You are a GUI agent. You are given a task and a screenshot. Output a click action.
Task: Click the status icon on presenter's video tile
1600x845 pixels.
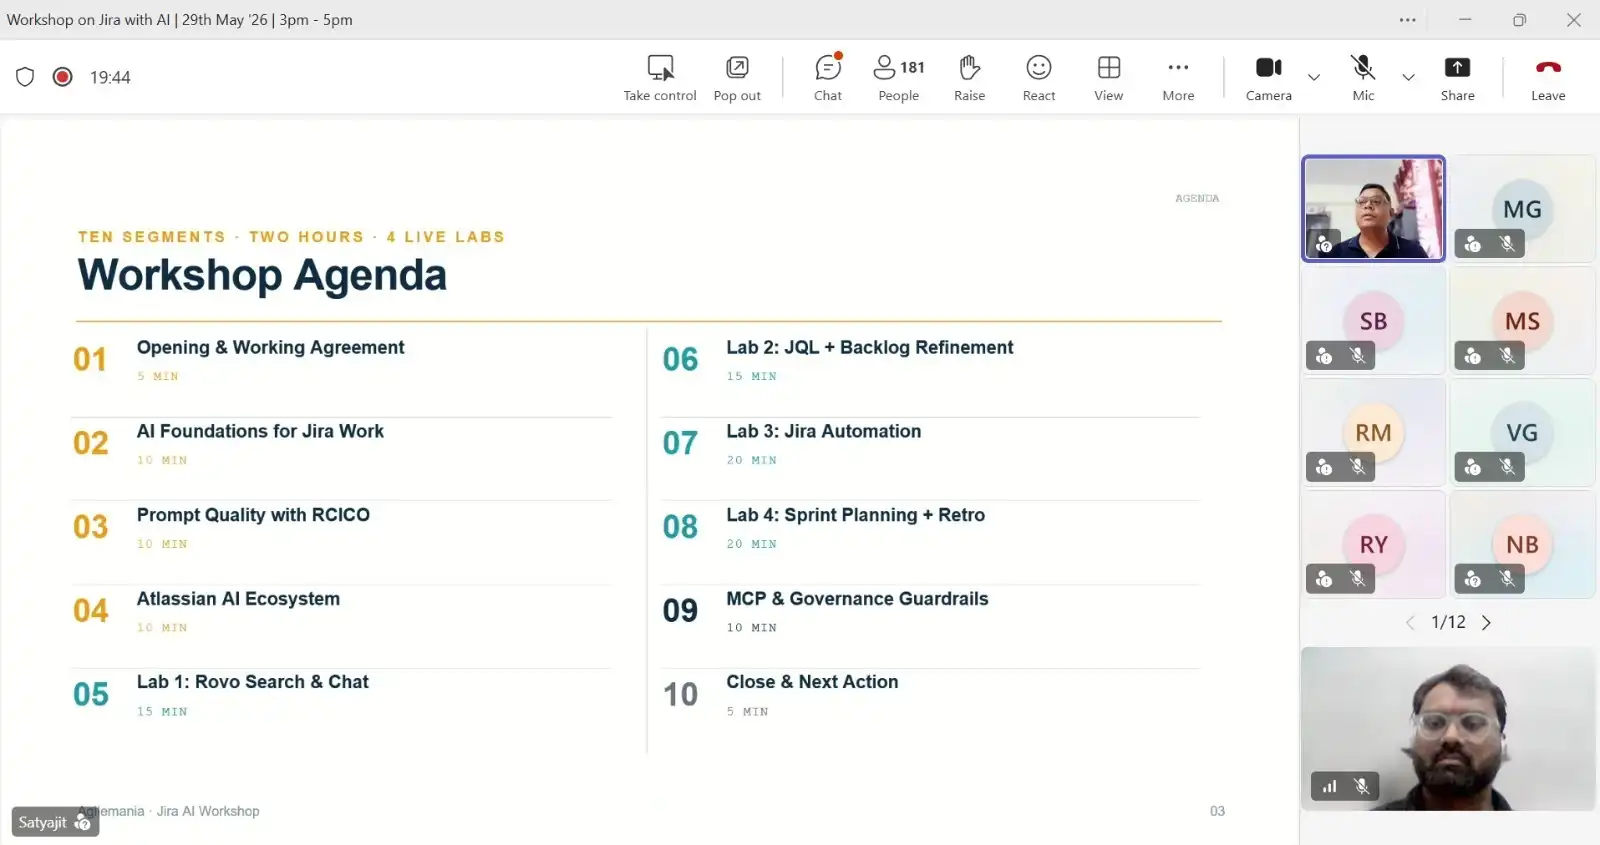pyautogui.click(x=1324, y=244)
